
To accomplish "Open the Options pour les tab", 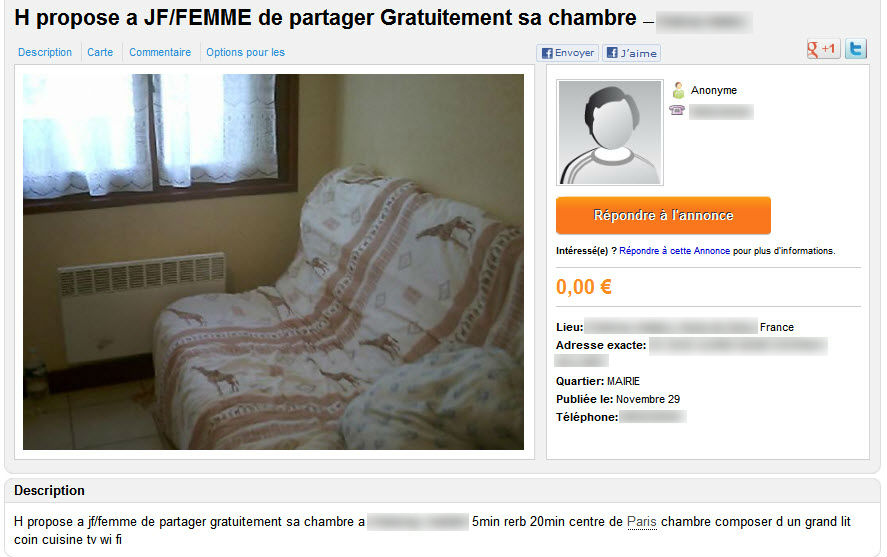I will [246, 52].
